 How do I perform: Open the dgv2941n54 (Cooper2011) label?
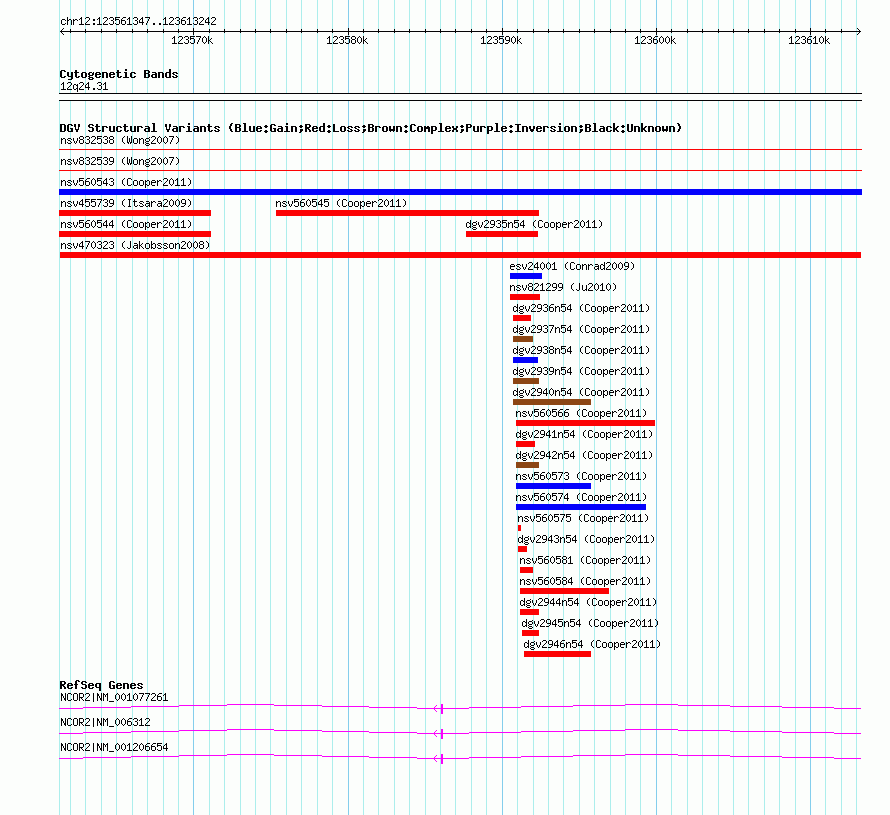[x=584, y=434]
